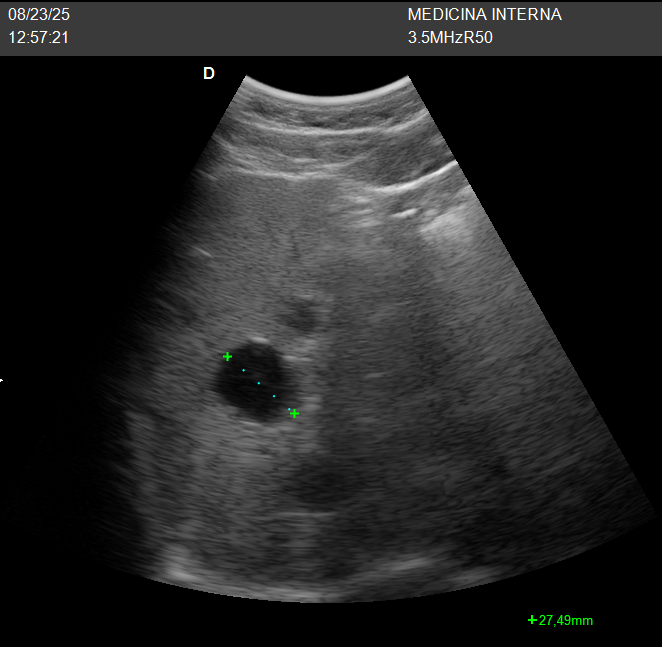Click the 3.5MHzR50 probe frequency label
Screen dimensions: 662x647
451,38
